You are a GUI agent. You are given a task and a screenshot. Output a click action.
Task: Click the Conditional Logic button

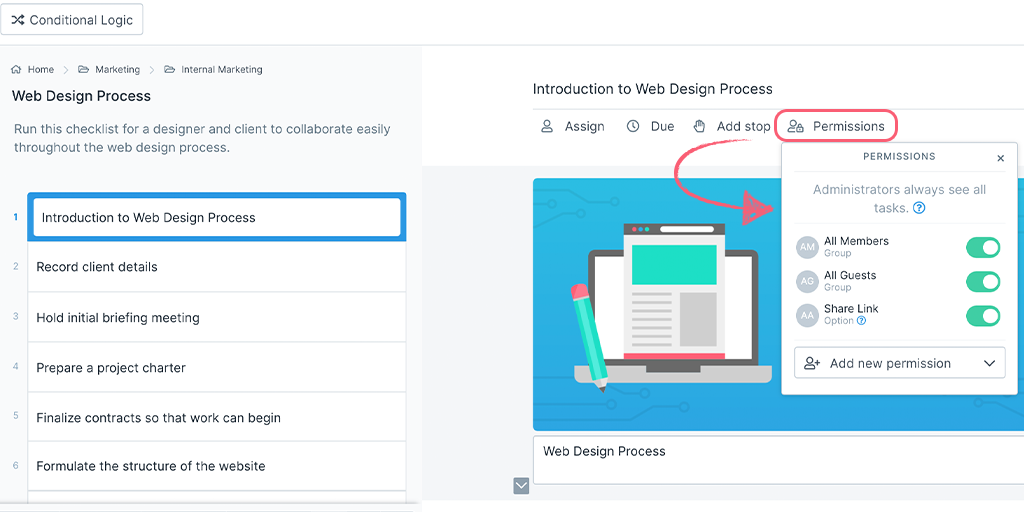pos(72,20)
